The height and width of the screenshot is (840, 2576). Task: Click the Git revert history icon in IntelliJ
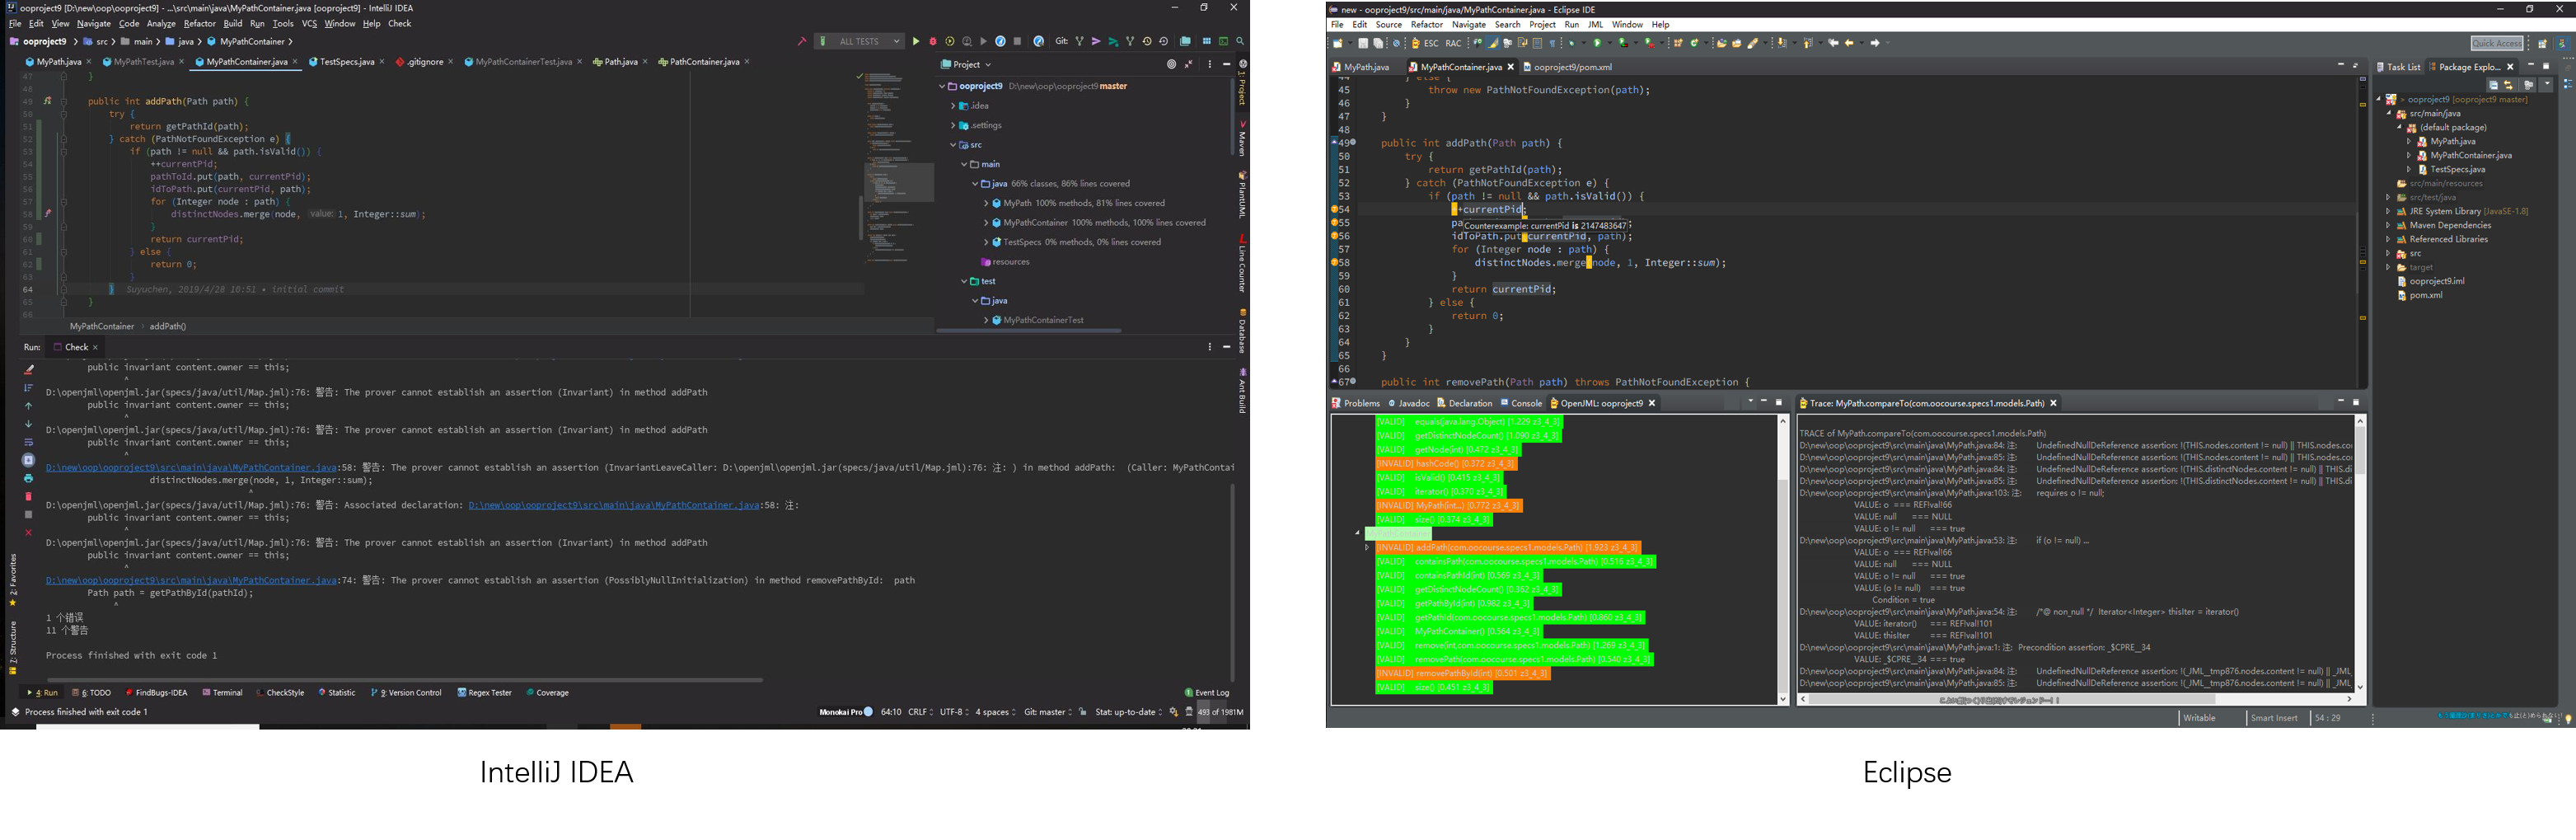pyautogui.click(x=1164, y=42)
